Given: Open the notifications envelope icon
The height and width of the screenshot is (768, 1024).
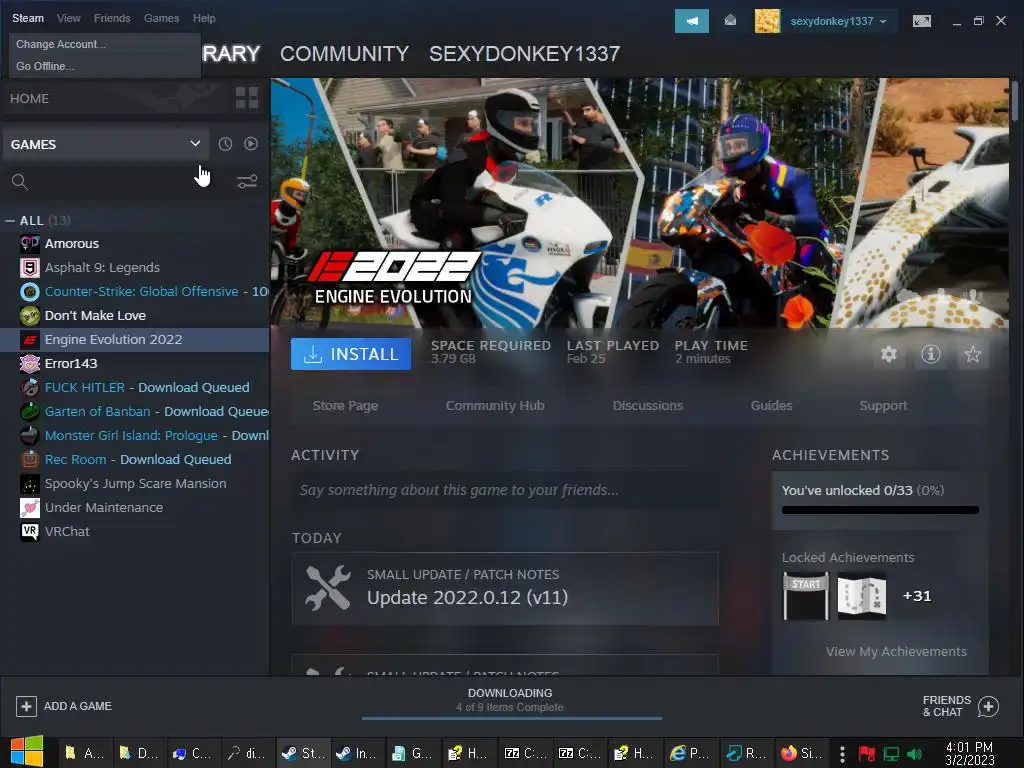Looking at the screenshot, I should [x=731, y=21].
